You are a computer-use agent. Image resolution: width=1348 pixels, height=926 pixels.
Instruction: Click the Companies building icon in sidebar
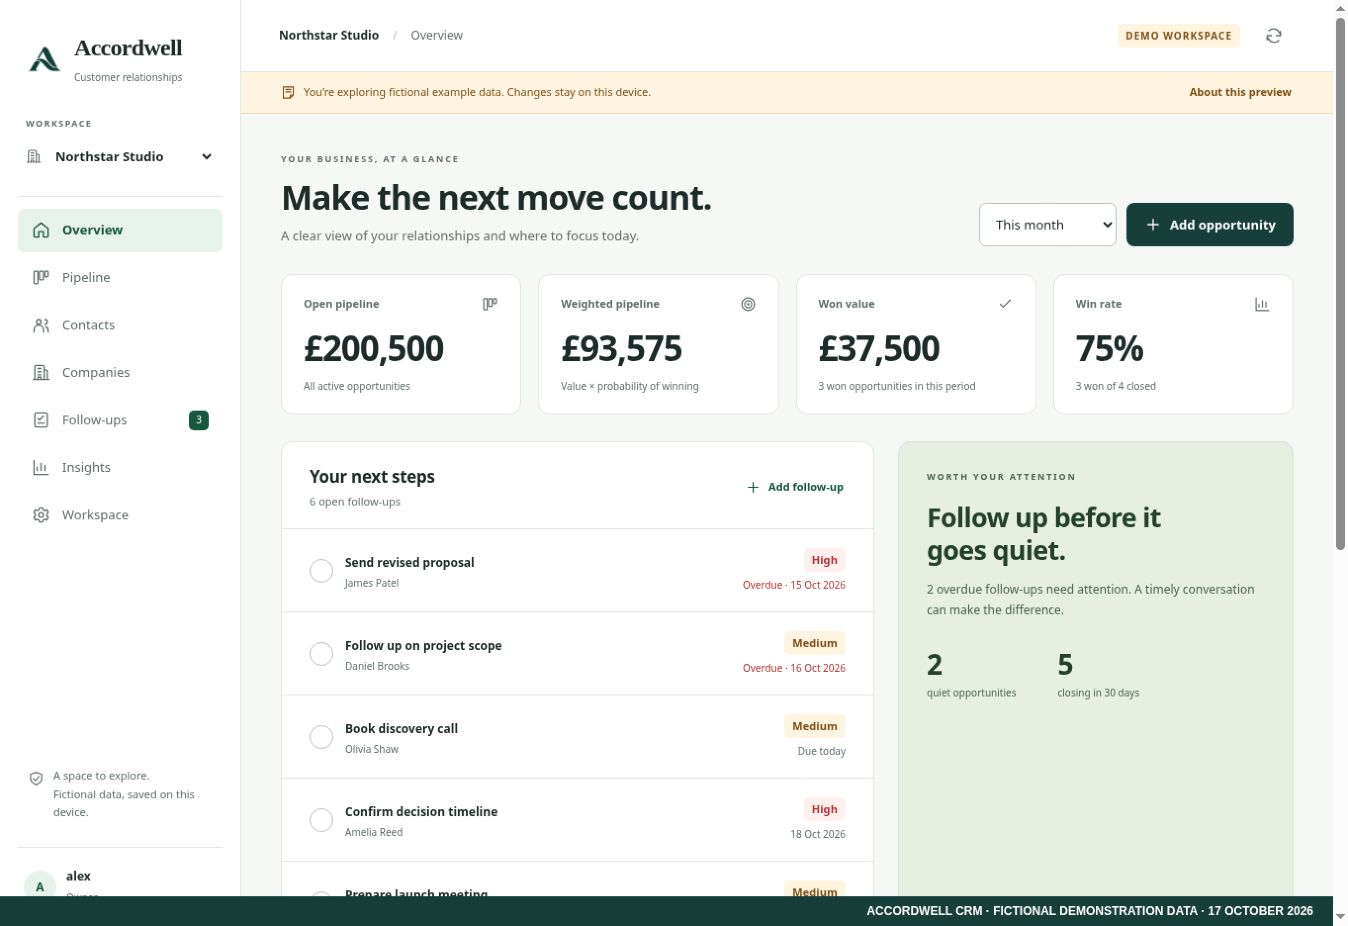tap(41, 372)
